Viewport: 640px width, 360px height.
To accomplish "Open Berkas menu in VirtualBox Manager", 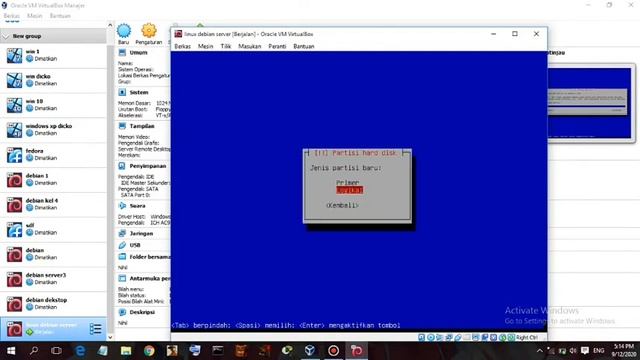I will tap(11, 16).
